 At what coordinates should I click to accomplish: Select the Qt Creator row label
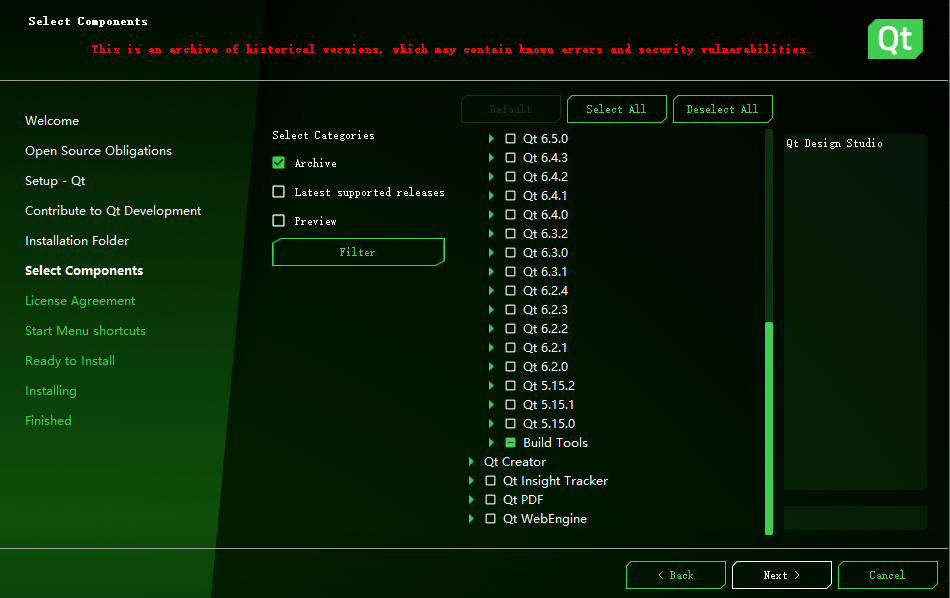pos(515,462)
